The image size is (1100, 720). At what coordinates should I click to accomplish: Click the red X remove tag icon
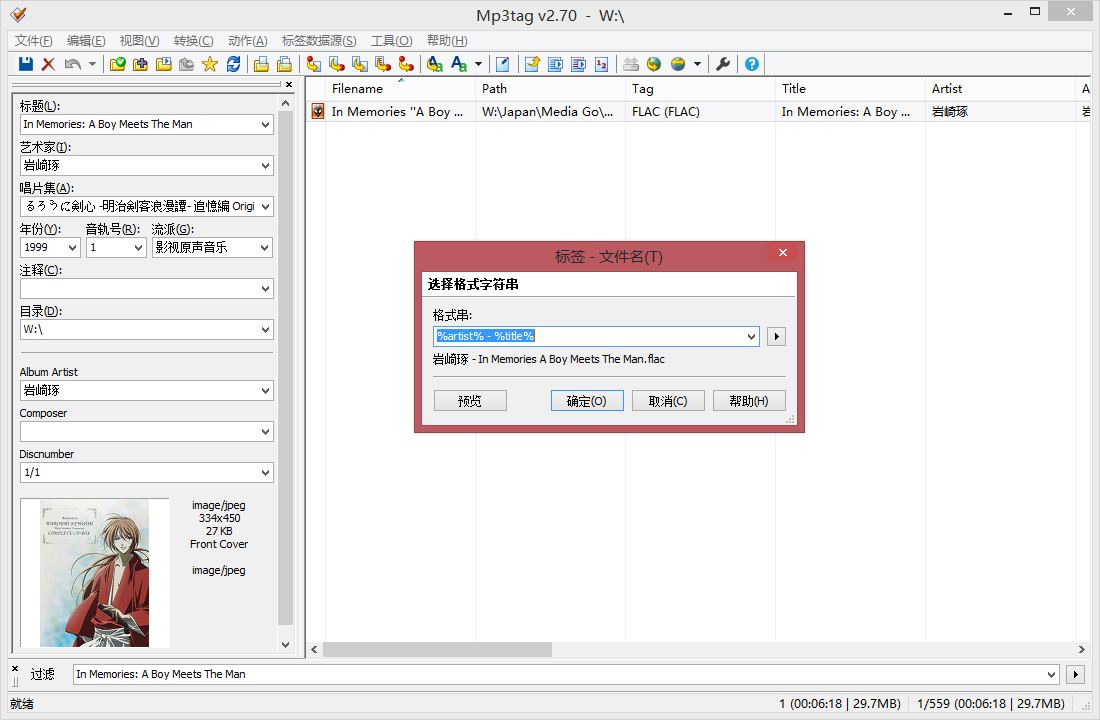click(x=48, y=64)
